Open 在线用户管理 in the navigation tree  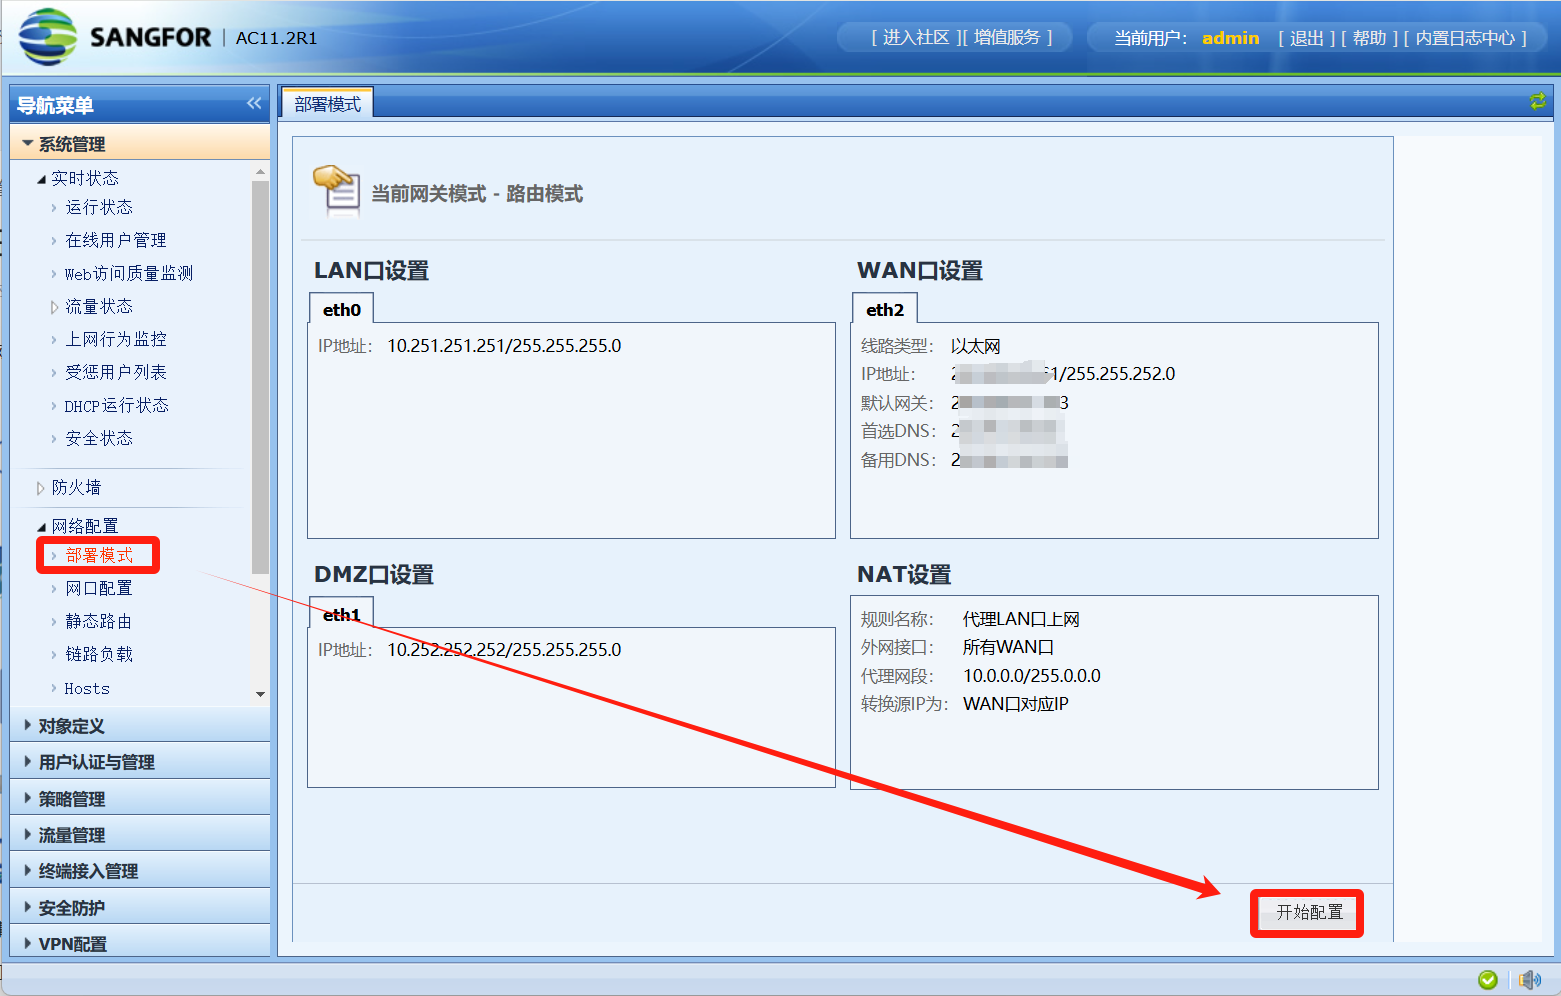(x=115, y=240)
